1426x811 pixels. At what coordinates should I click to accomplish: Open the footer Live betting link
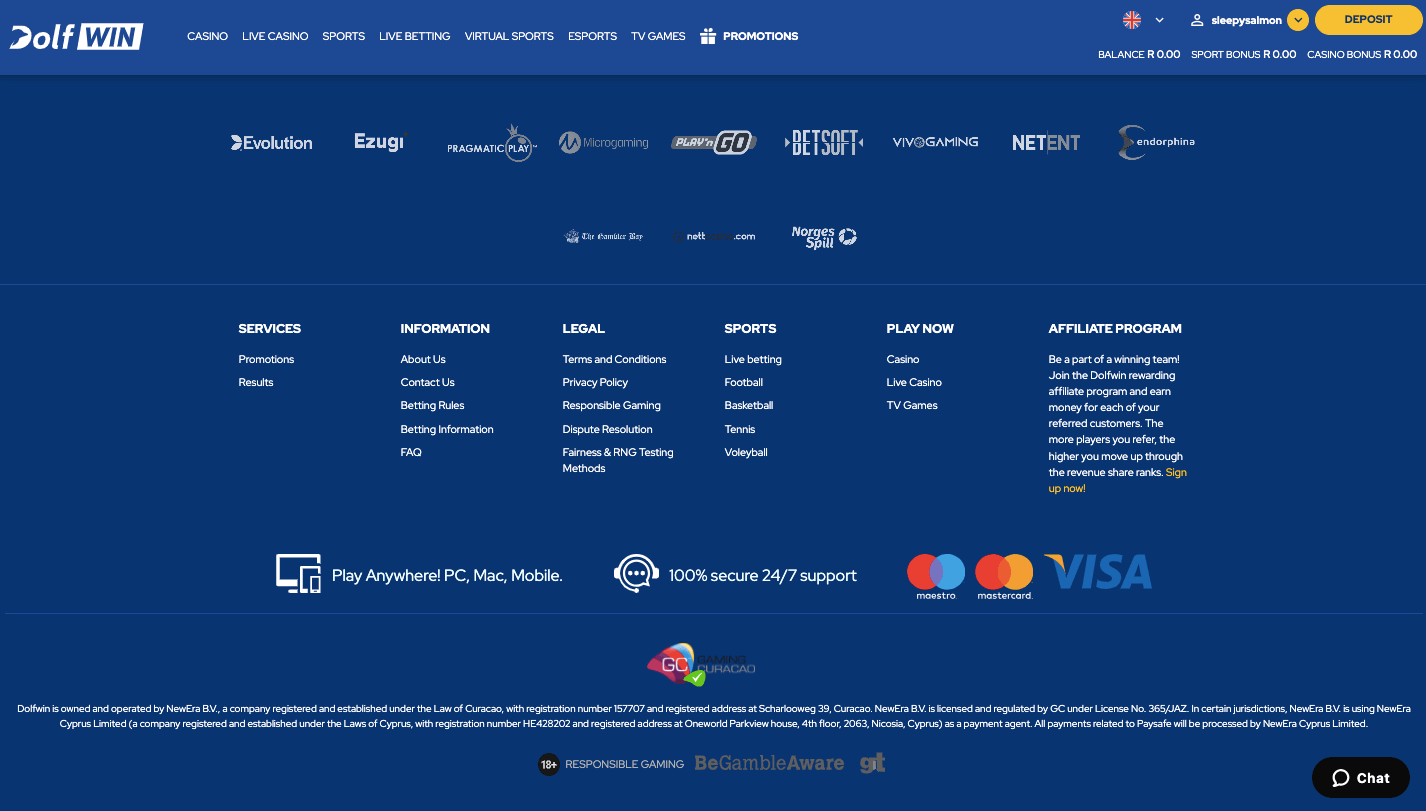coord(753,359)
